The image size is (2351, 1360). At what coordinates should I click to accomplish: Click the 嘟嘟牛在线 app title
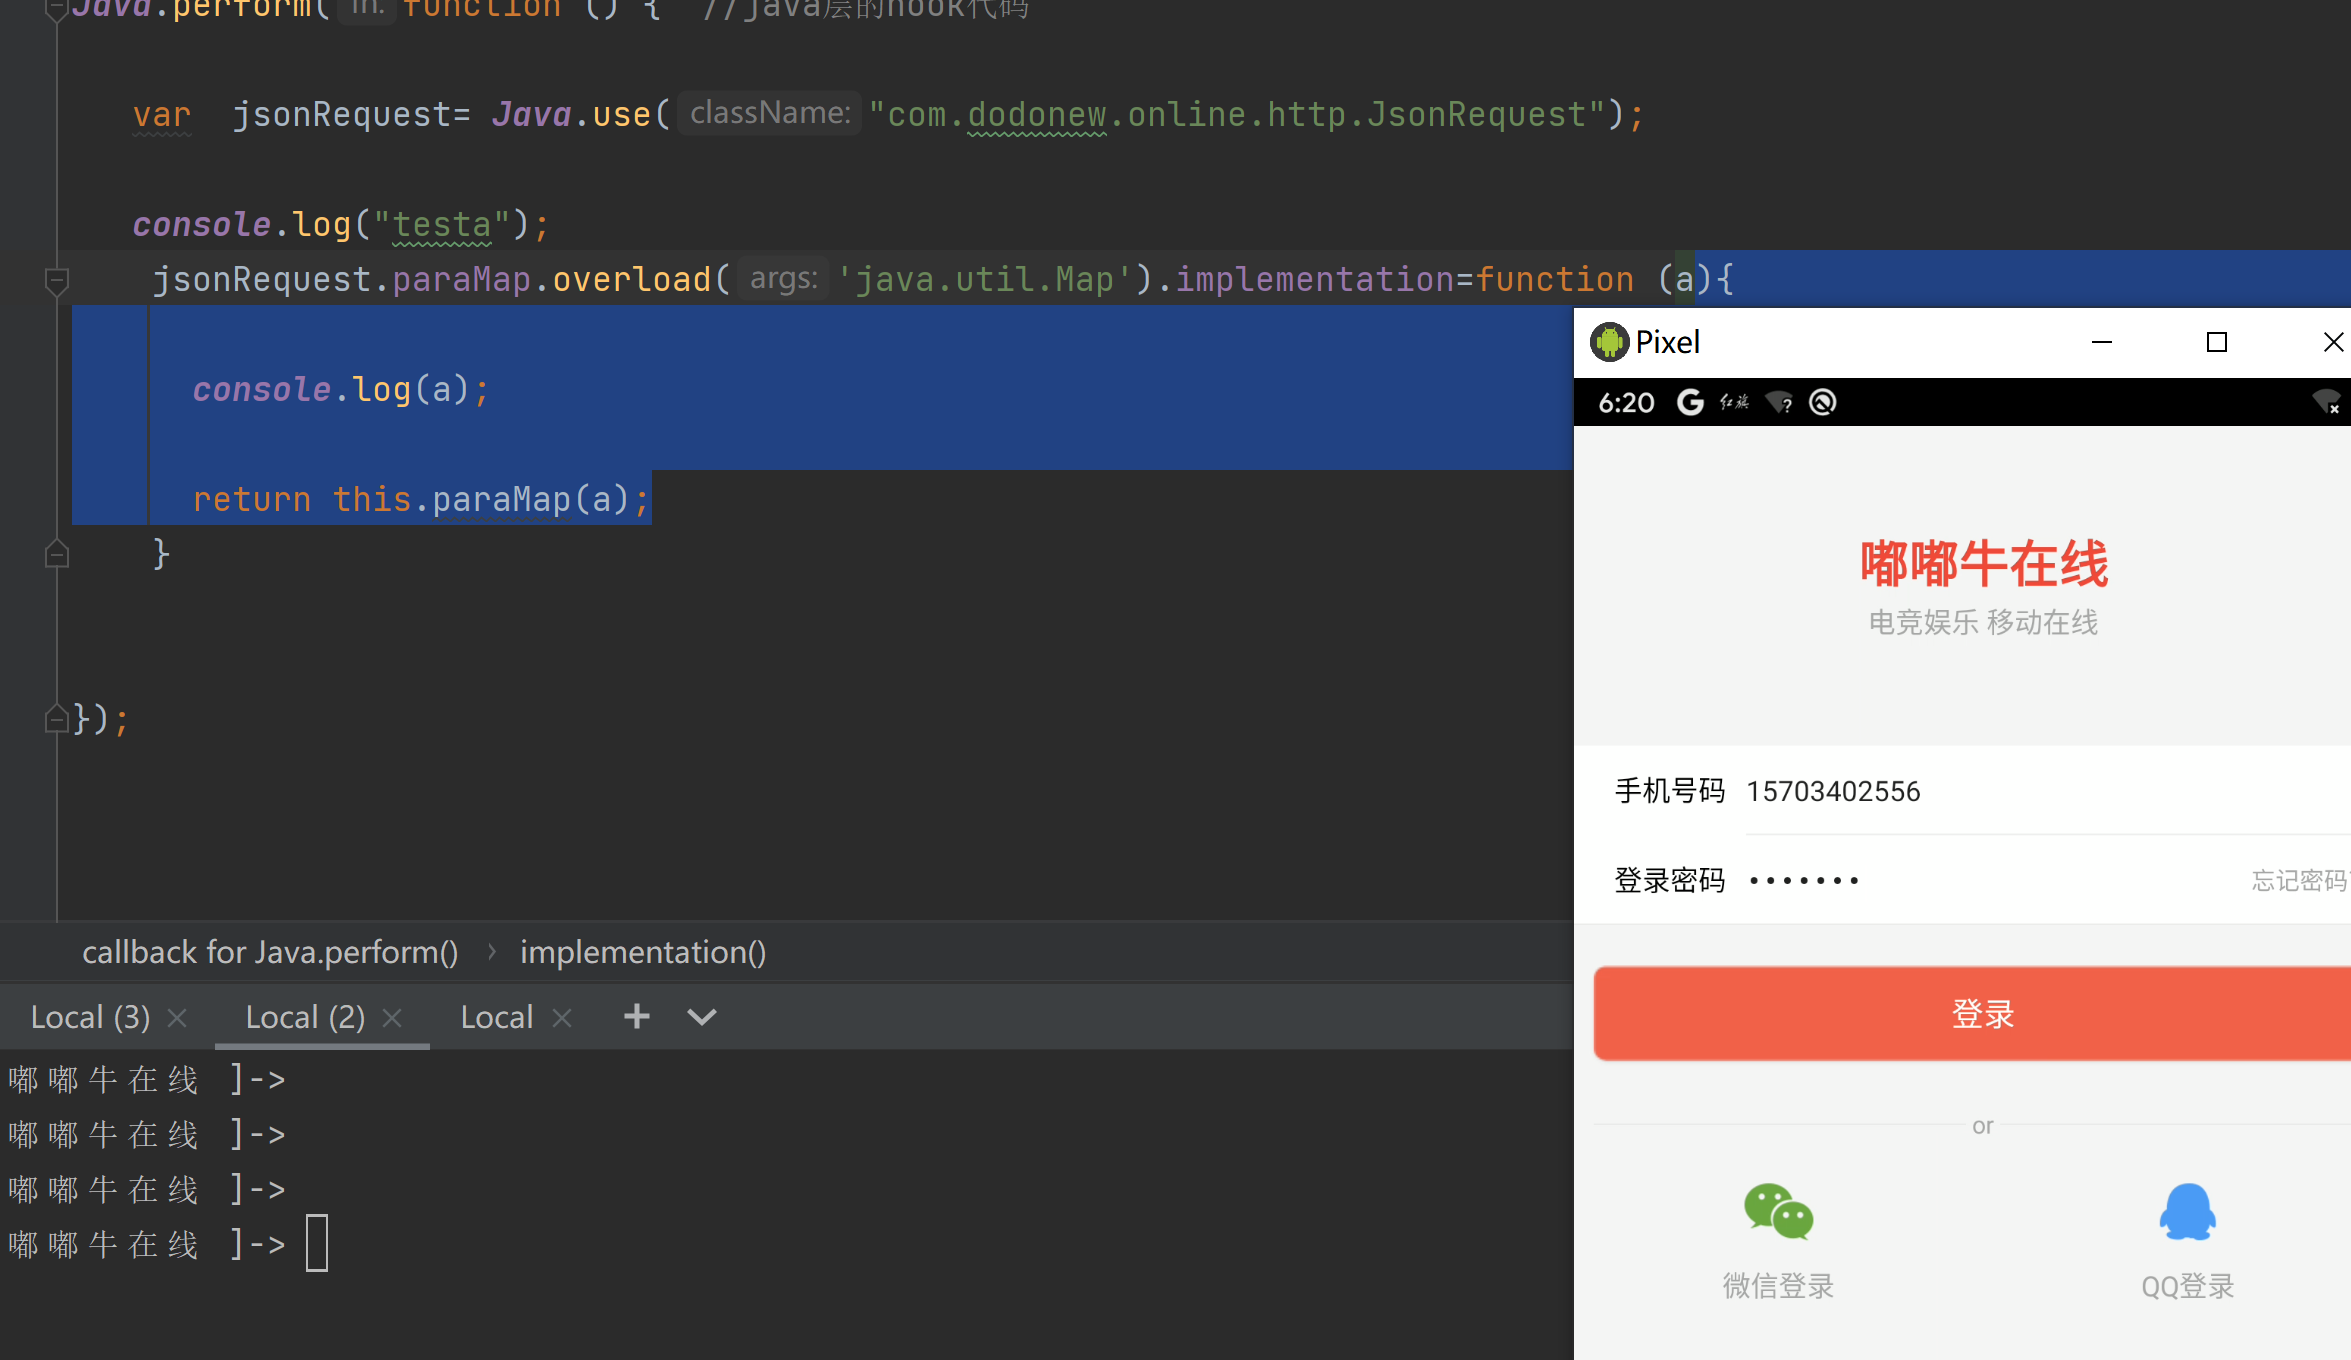(x=1984, y=563)
